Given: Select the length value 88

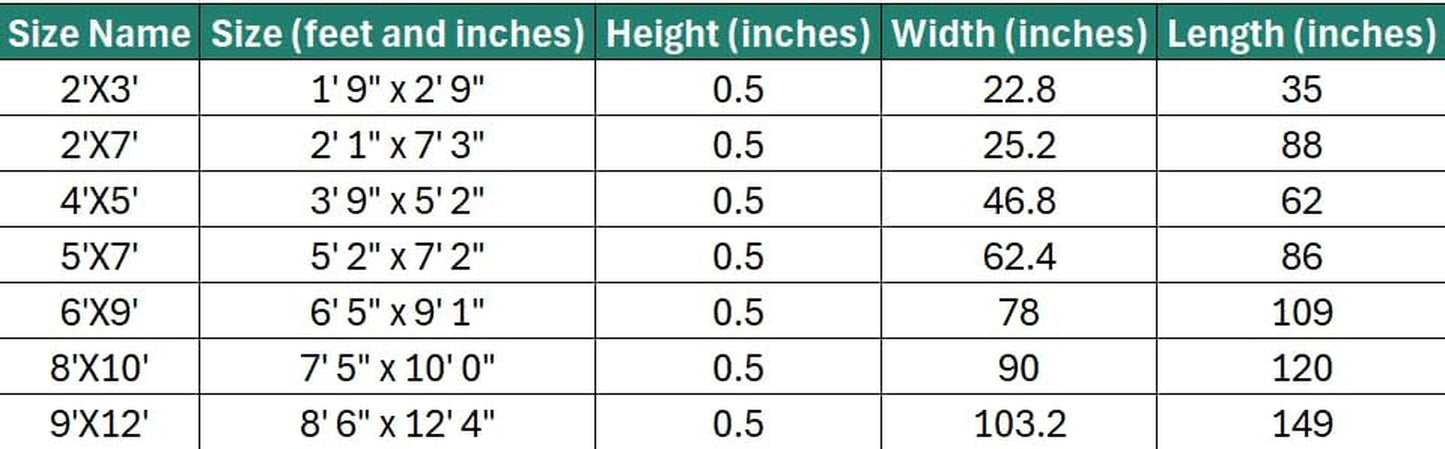Looking at the screenshot, I should (1300, 146).
